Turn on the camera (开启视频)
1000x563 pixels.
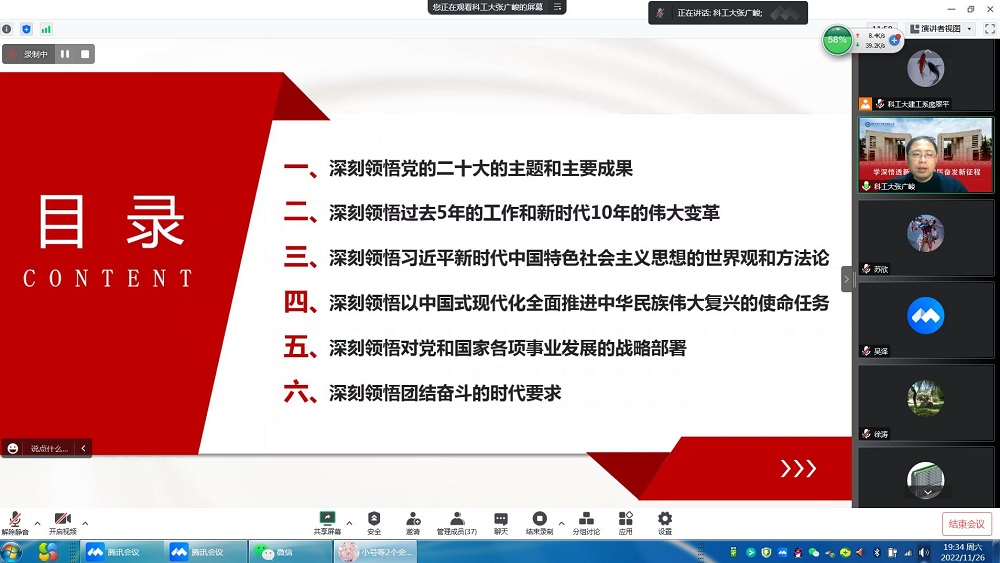click(62, 521)
